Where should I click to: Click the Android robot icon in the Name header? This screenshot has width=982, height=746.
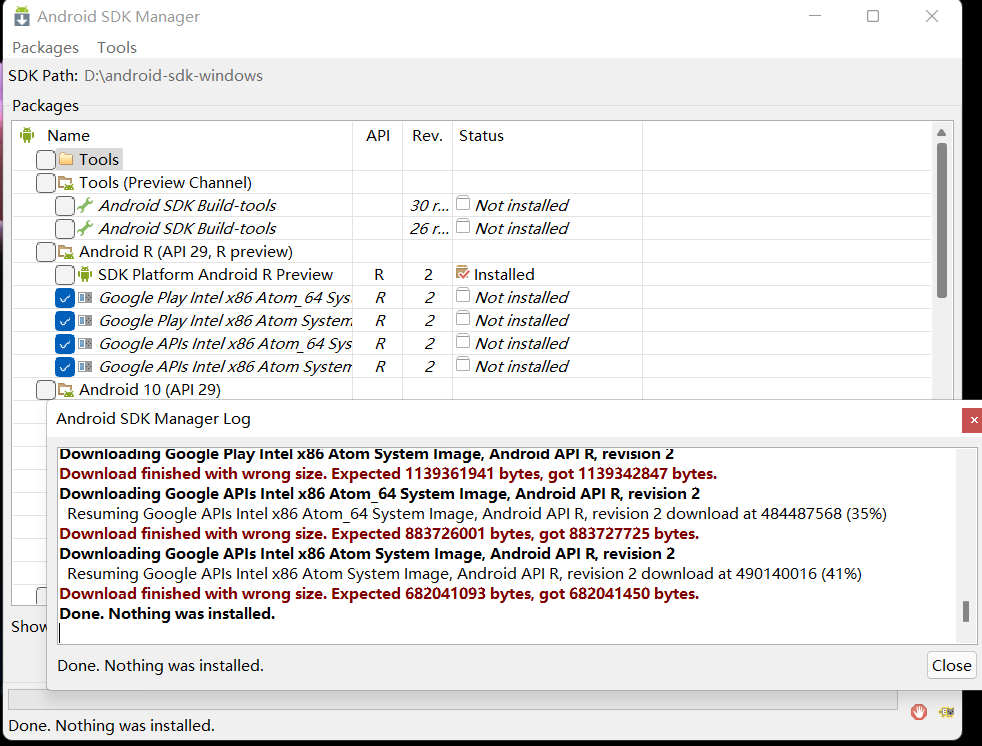(x=27, y=135)
